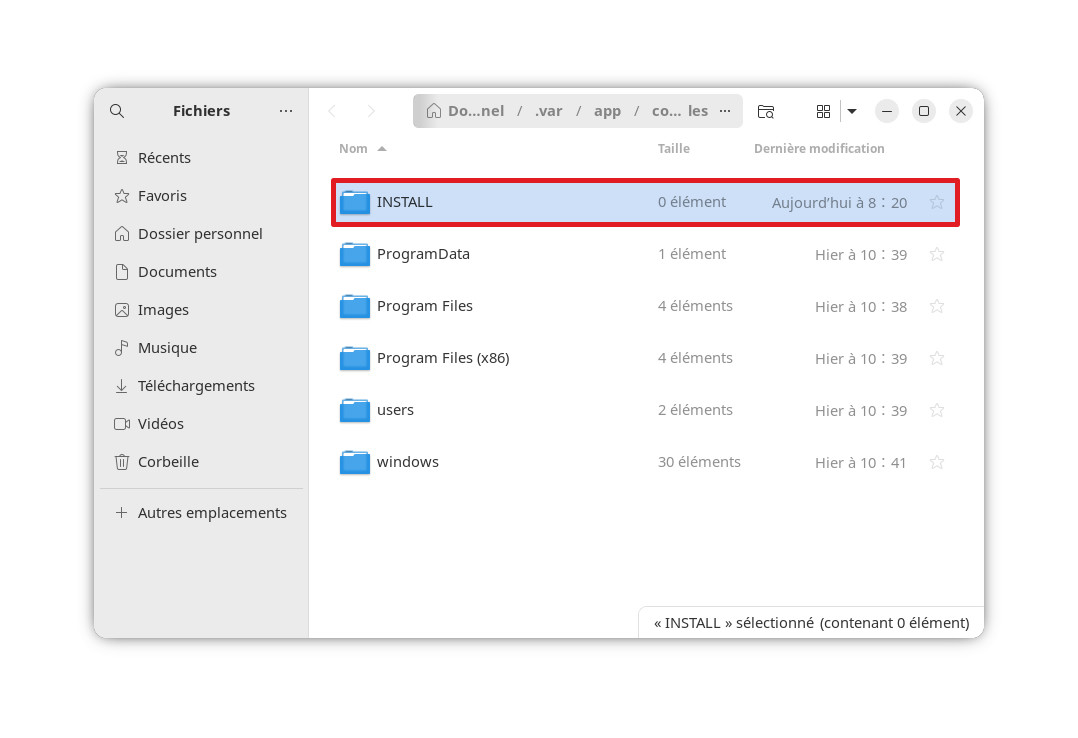
Task: Navigate to the .var path segment
Action: (x=548, y=111)
